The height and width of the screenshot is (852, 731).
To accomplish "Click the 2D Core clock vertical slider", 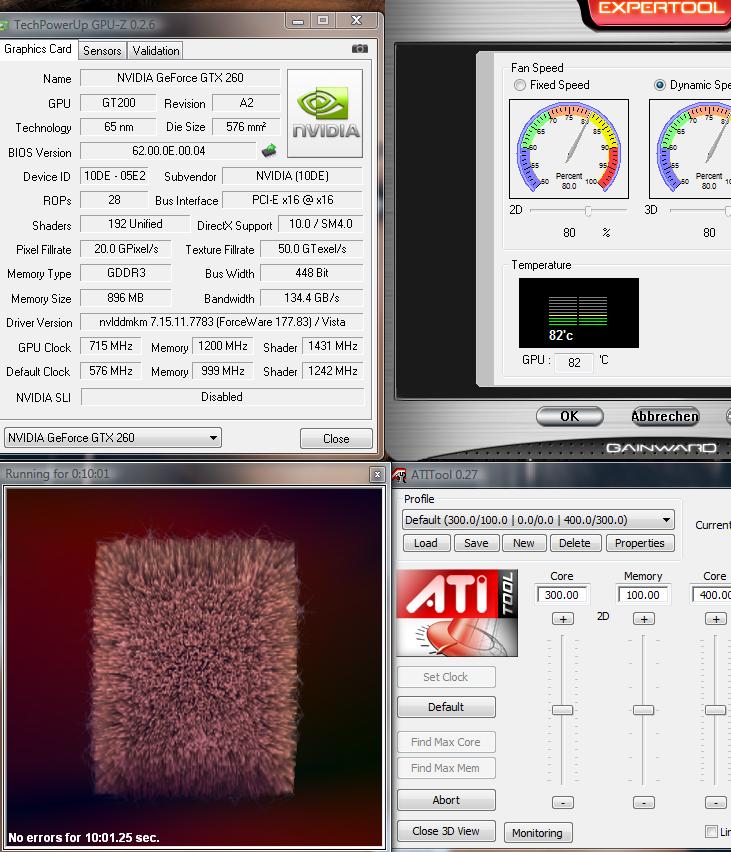I will pyautogui.click(x=563, y=710).
